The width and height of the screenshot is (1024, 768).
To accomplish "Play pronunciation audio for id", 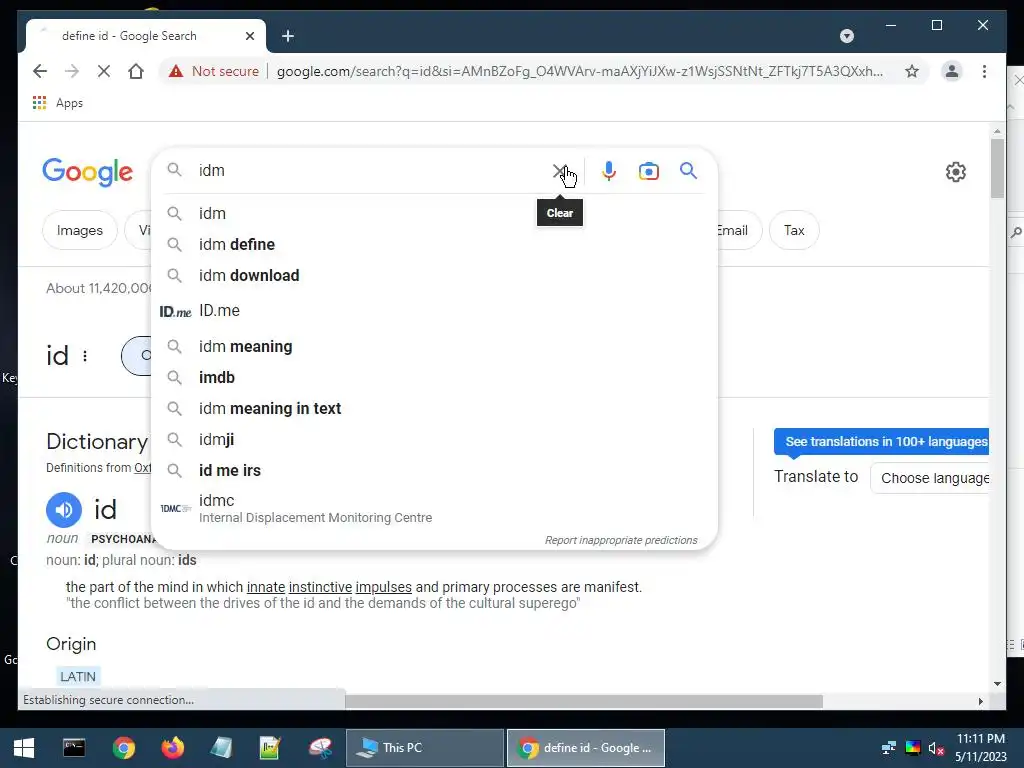I will click(x=64, y=509).
